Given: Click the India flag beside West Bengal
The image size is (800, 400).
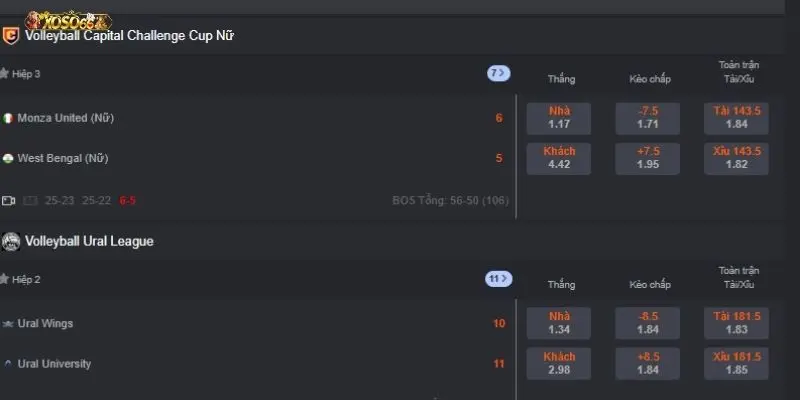Looking at the screenshot, I should coord(8,159).
